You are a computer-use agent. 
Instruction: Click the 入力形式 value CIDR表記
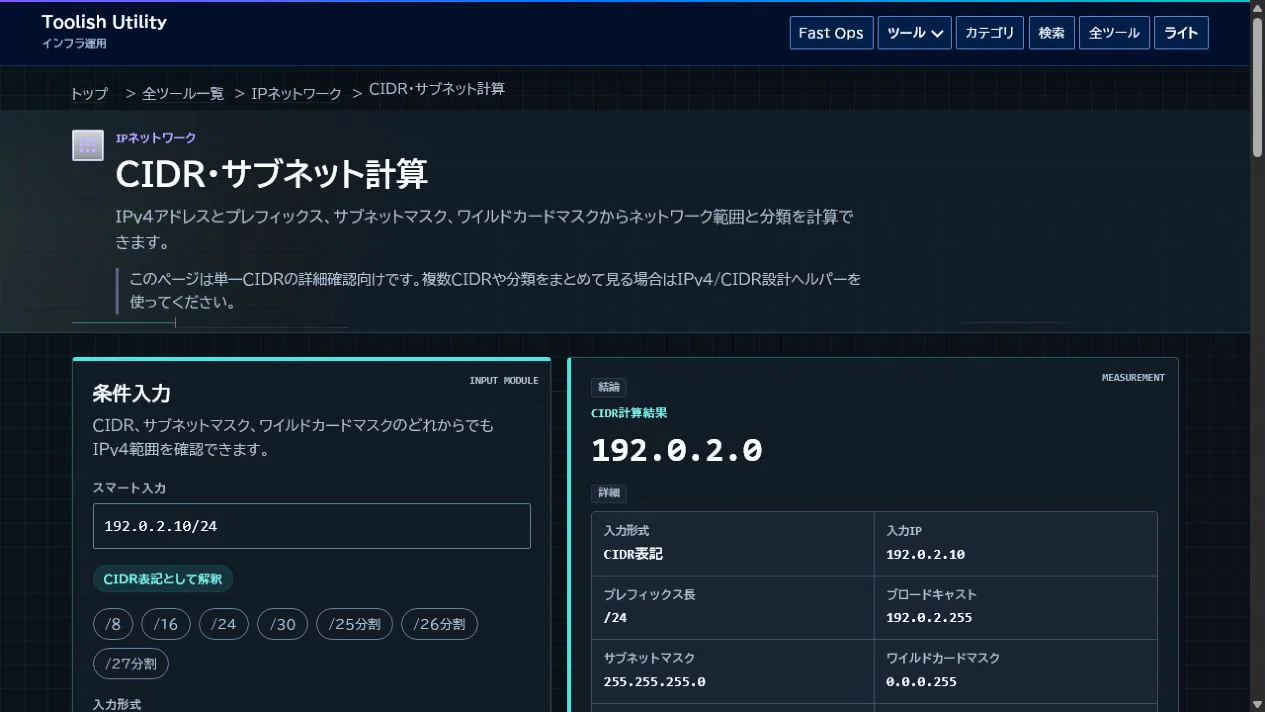pos(633,554)
